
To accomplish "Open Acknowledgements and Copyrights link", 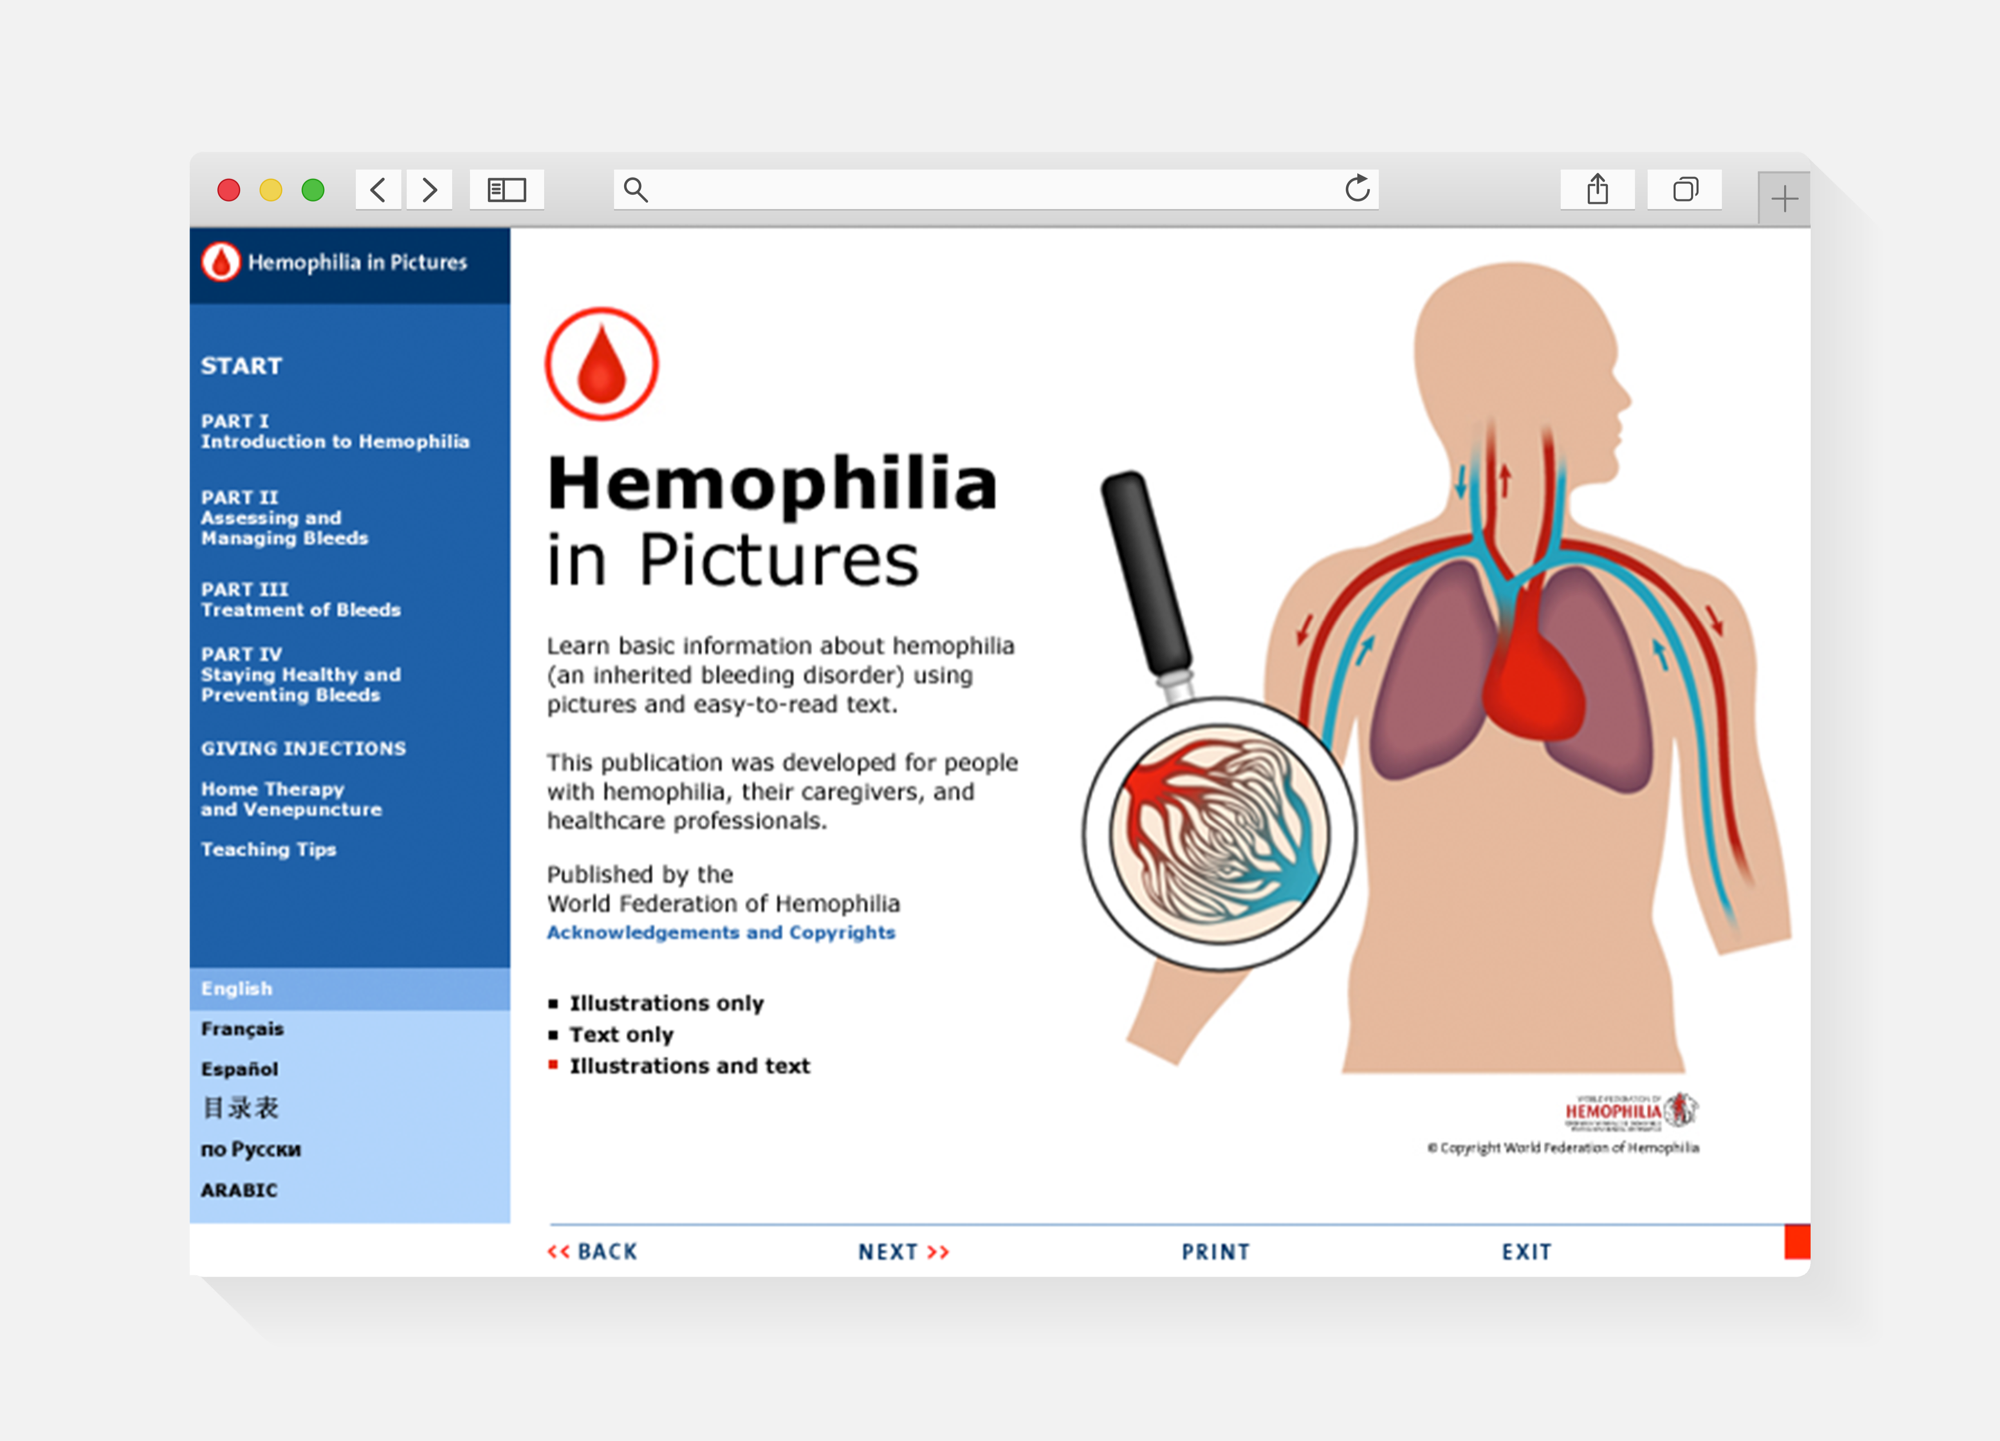I will tap(721, 932).
